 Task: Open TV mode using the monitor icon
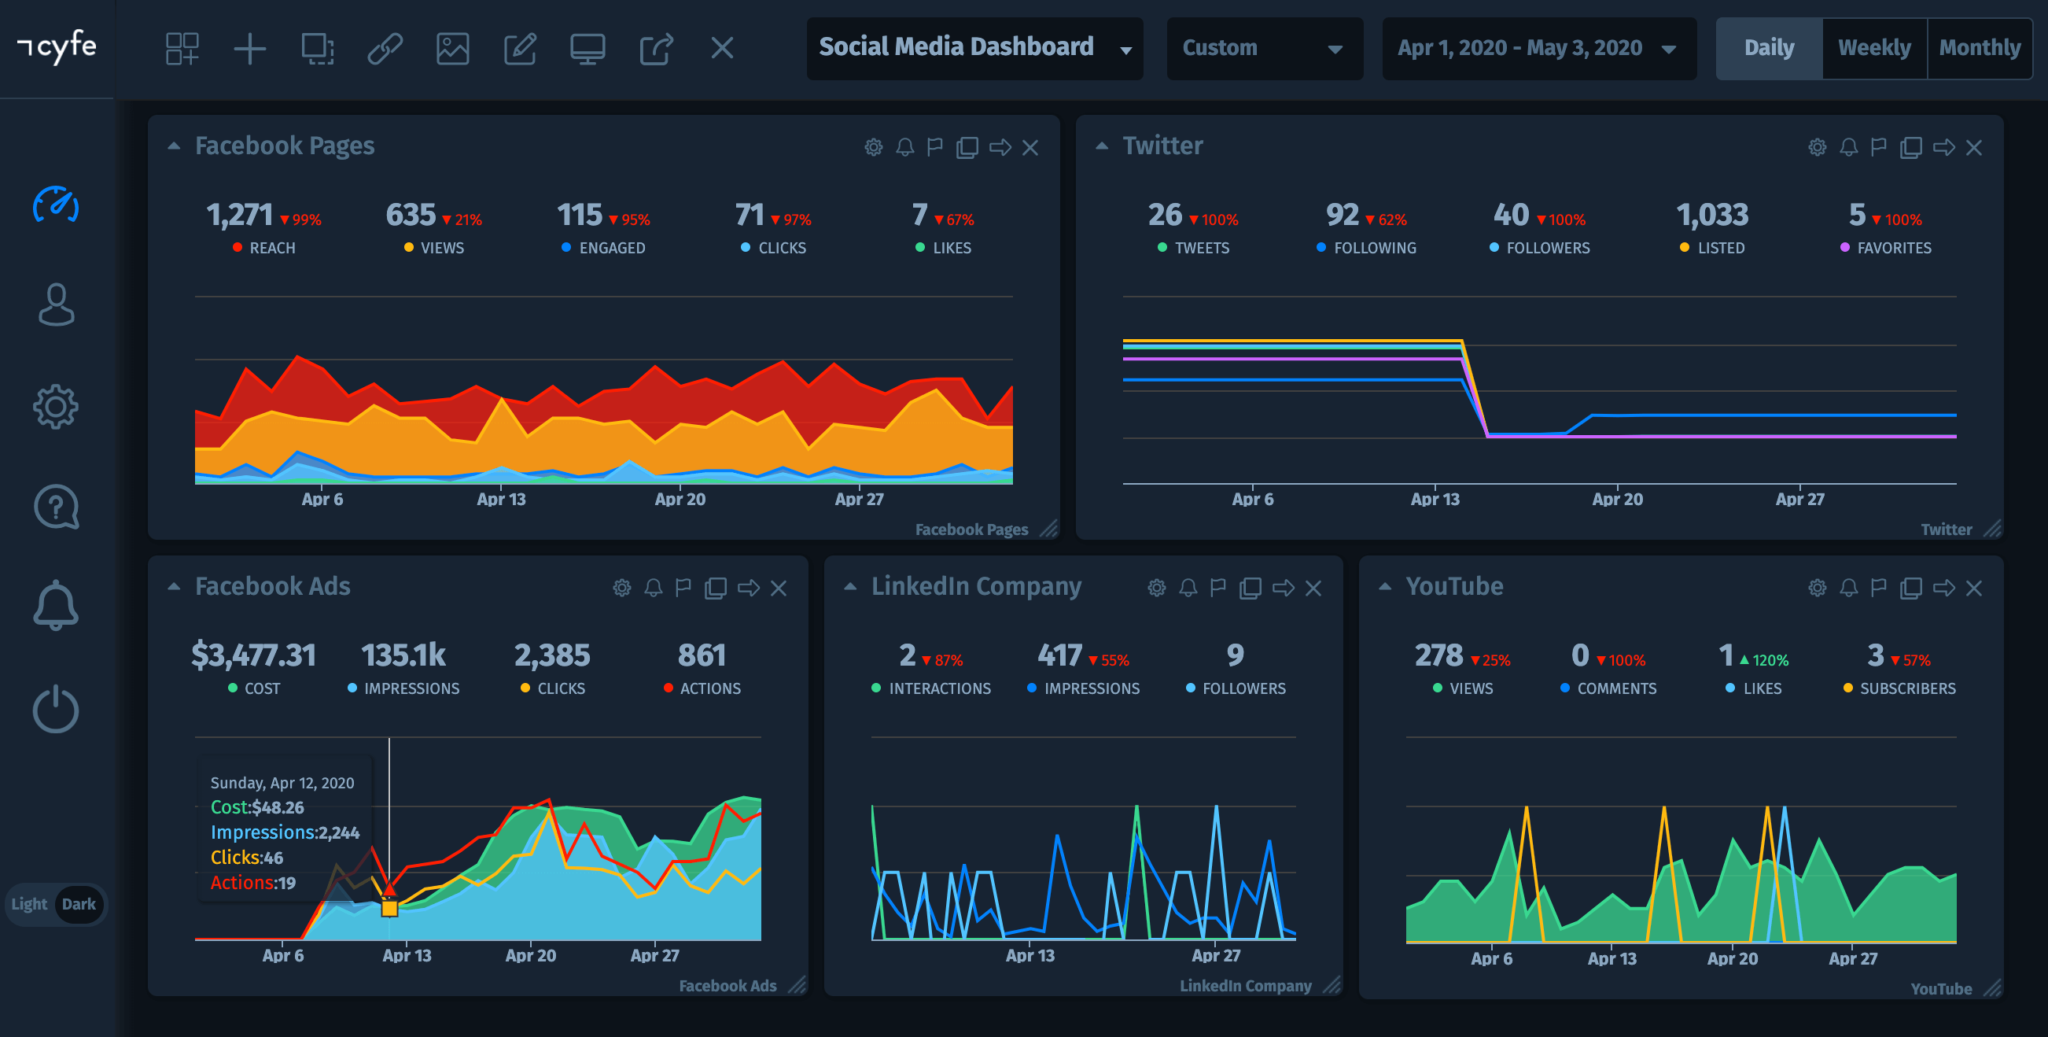tap(588, 48)
